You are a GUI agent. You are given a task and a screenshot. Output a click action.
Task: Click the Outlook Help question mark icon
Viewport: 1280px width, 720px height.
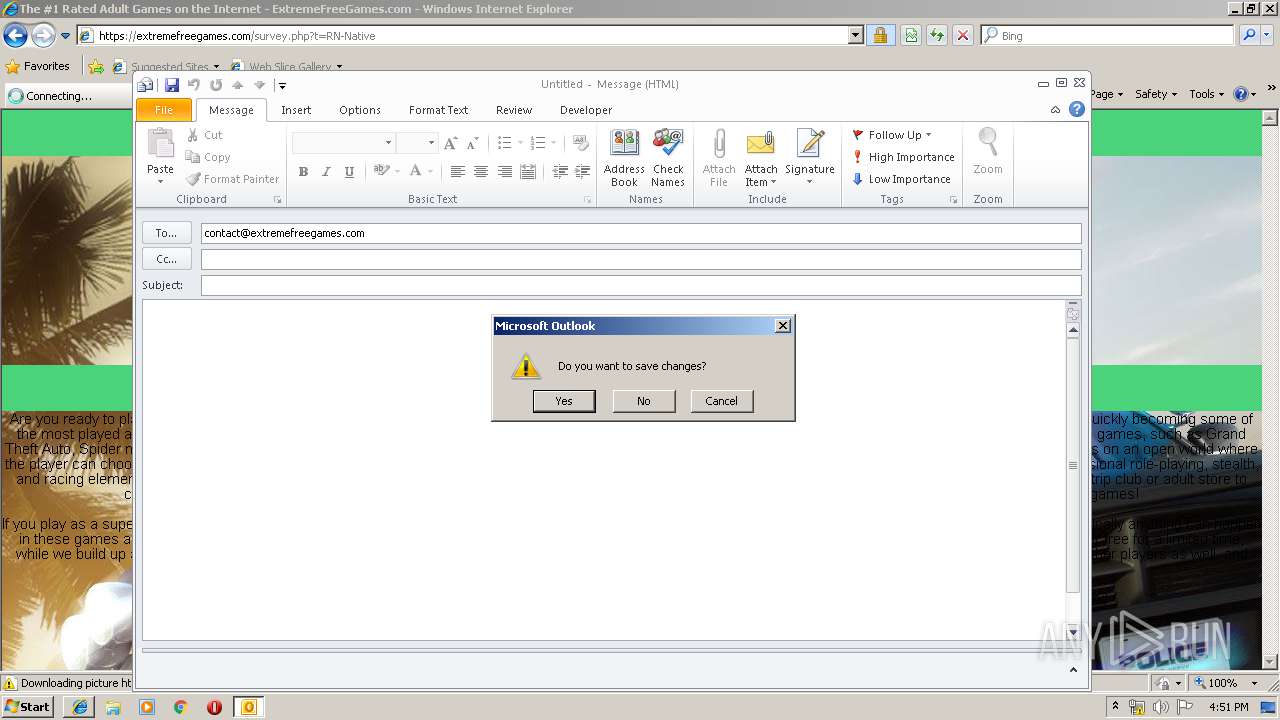(1077, 110)
